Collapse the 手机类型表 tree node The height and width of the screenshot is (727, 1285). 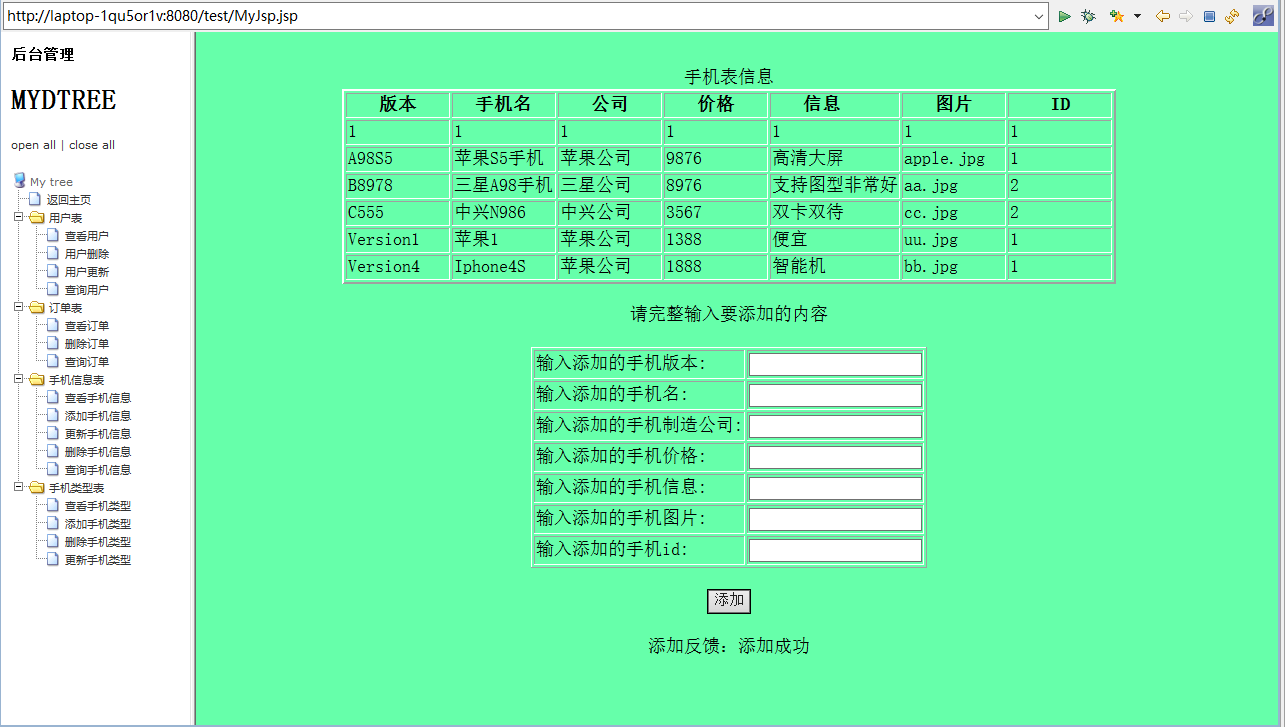pyautogui.click(x=18, y=487)
